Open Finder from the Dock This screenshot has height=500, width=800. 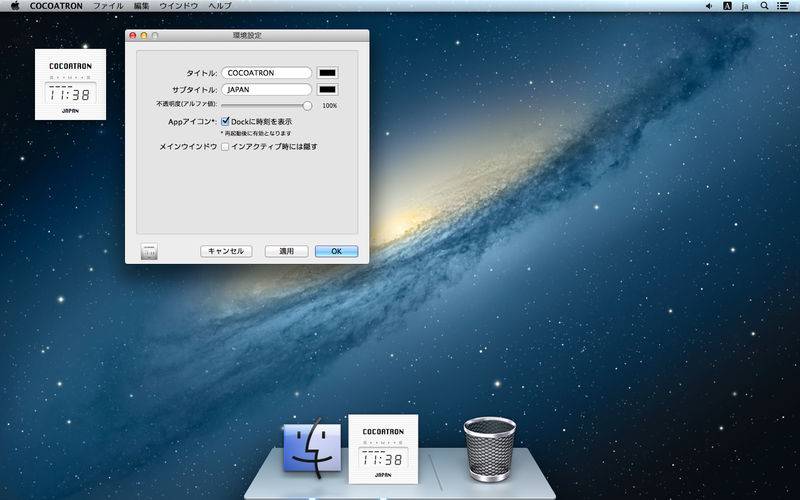[x=312, y=447]
